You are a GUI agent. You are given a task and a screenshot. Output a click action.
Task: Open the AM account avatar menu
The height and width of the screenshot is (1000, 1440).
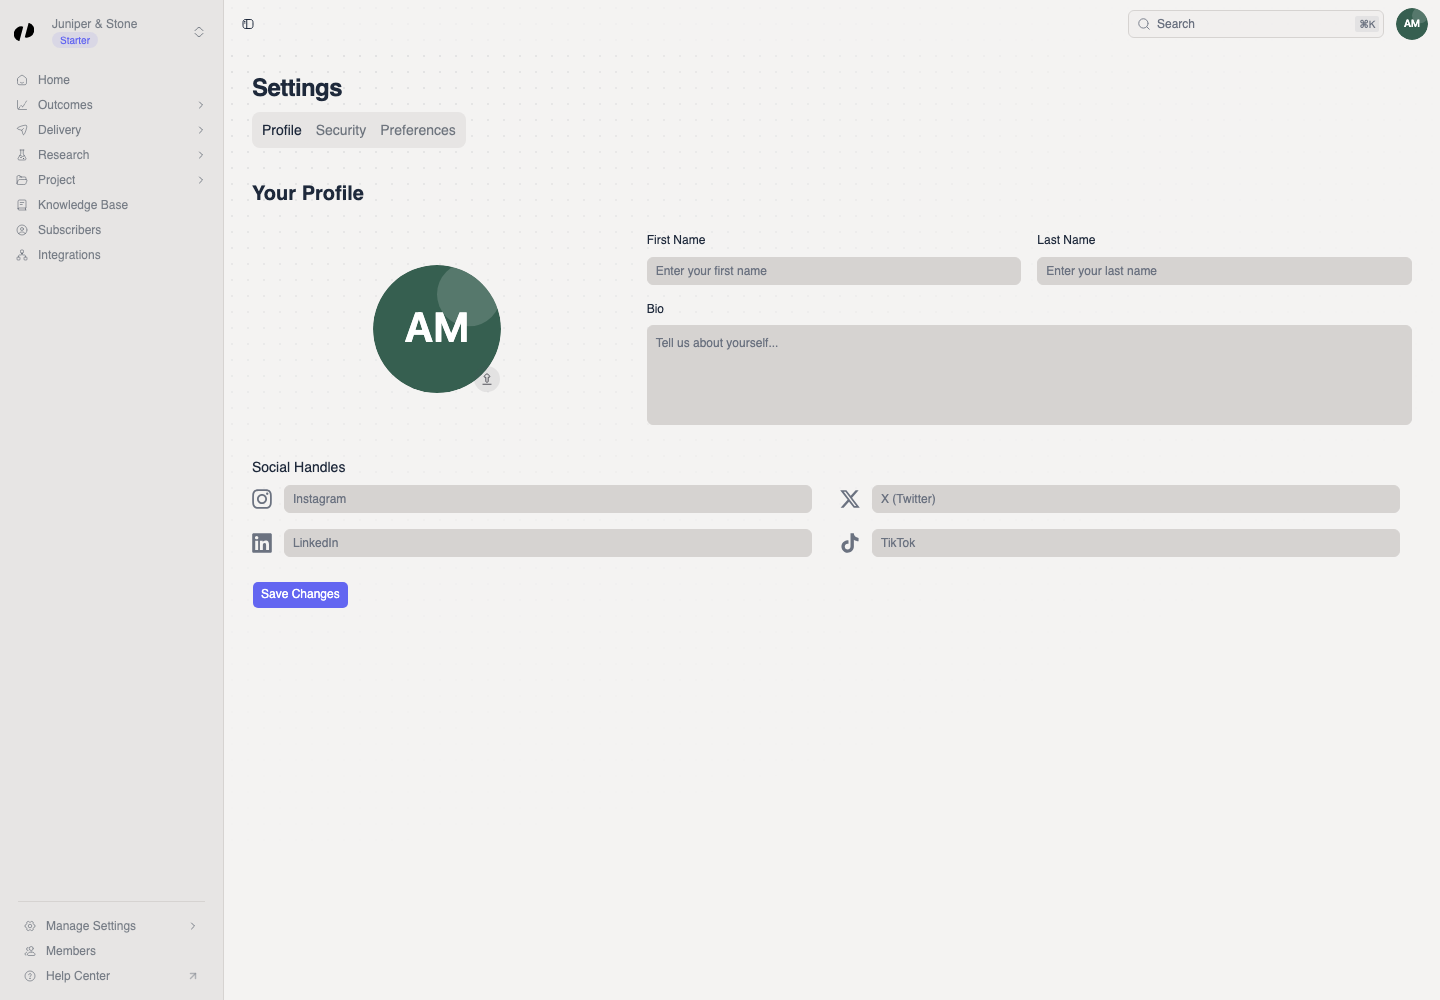[1412, 24]
